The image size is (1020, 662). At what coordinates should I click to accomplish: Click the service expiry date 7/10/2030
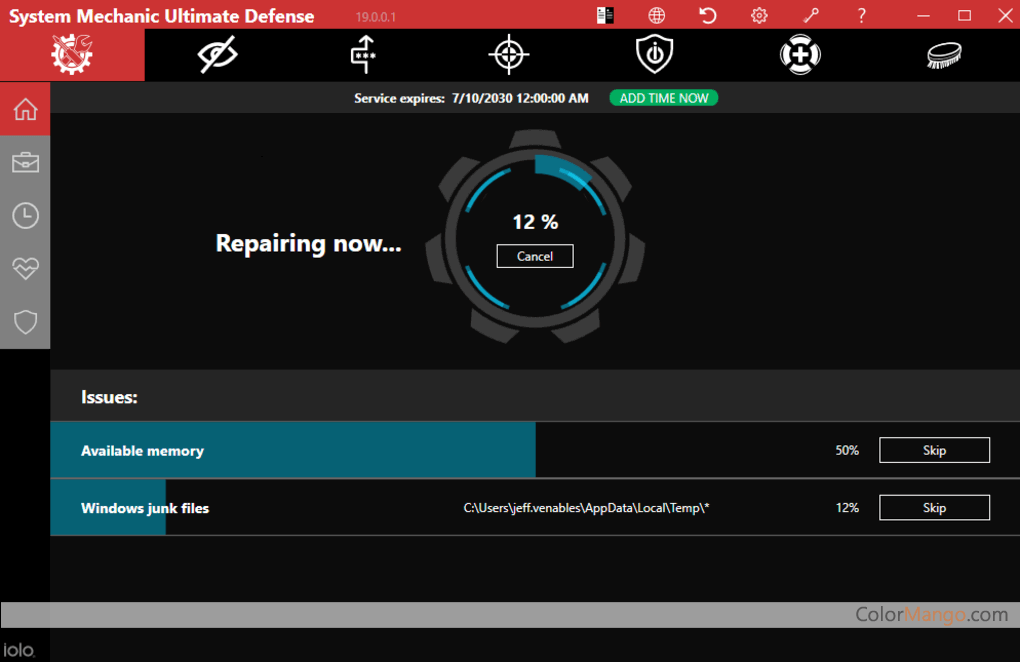tap(520, 98)
